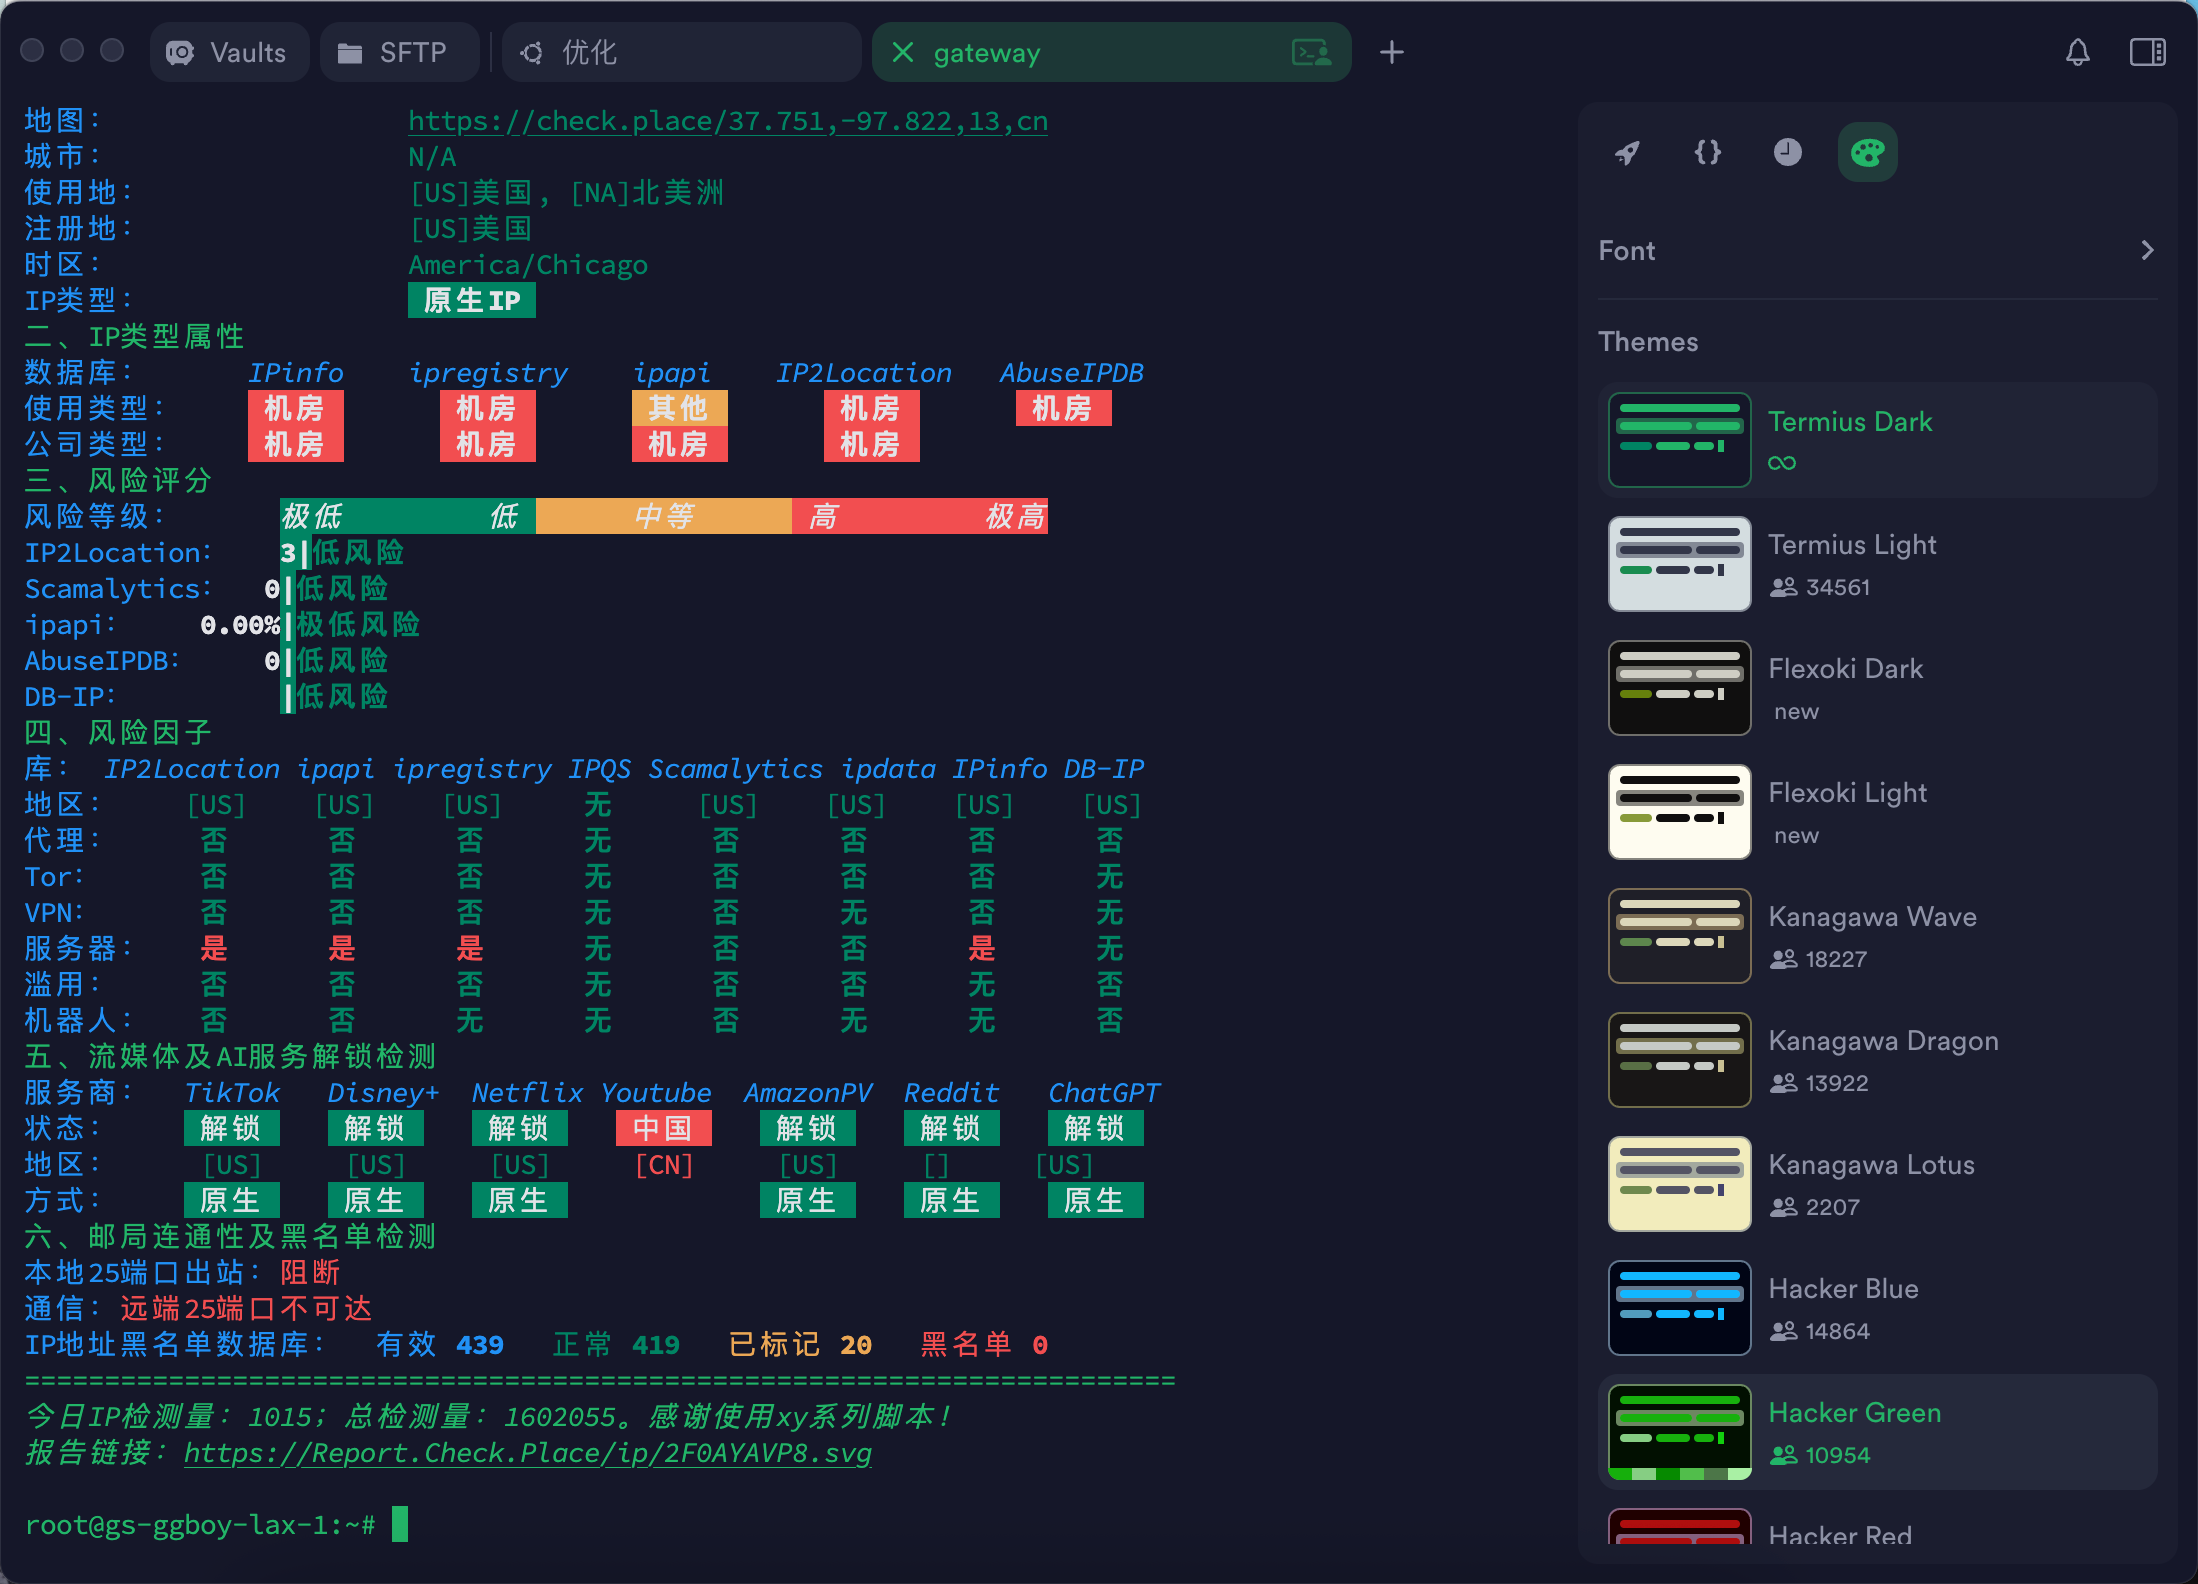Click the Scamalytics risk score row label
Image resolution: width=2198 pixels, height=1584 pixels.
tap(118, 589)
